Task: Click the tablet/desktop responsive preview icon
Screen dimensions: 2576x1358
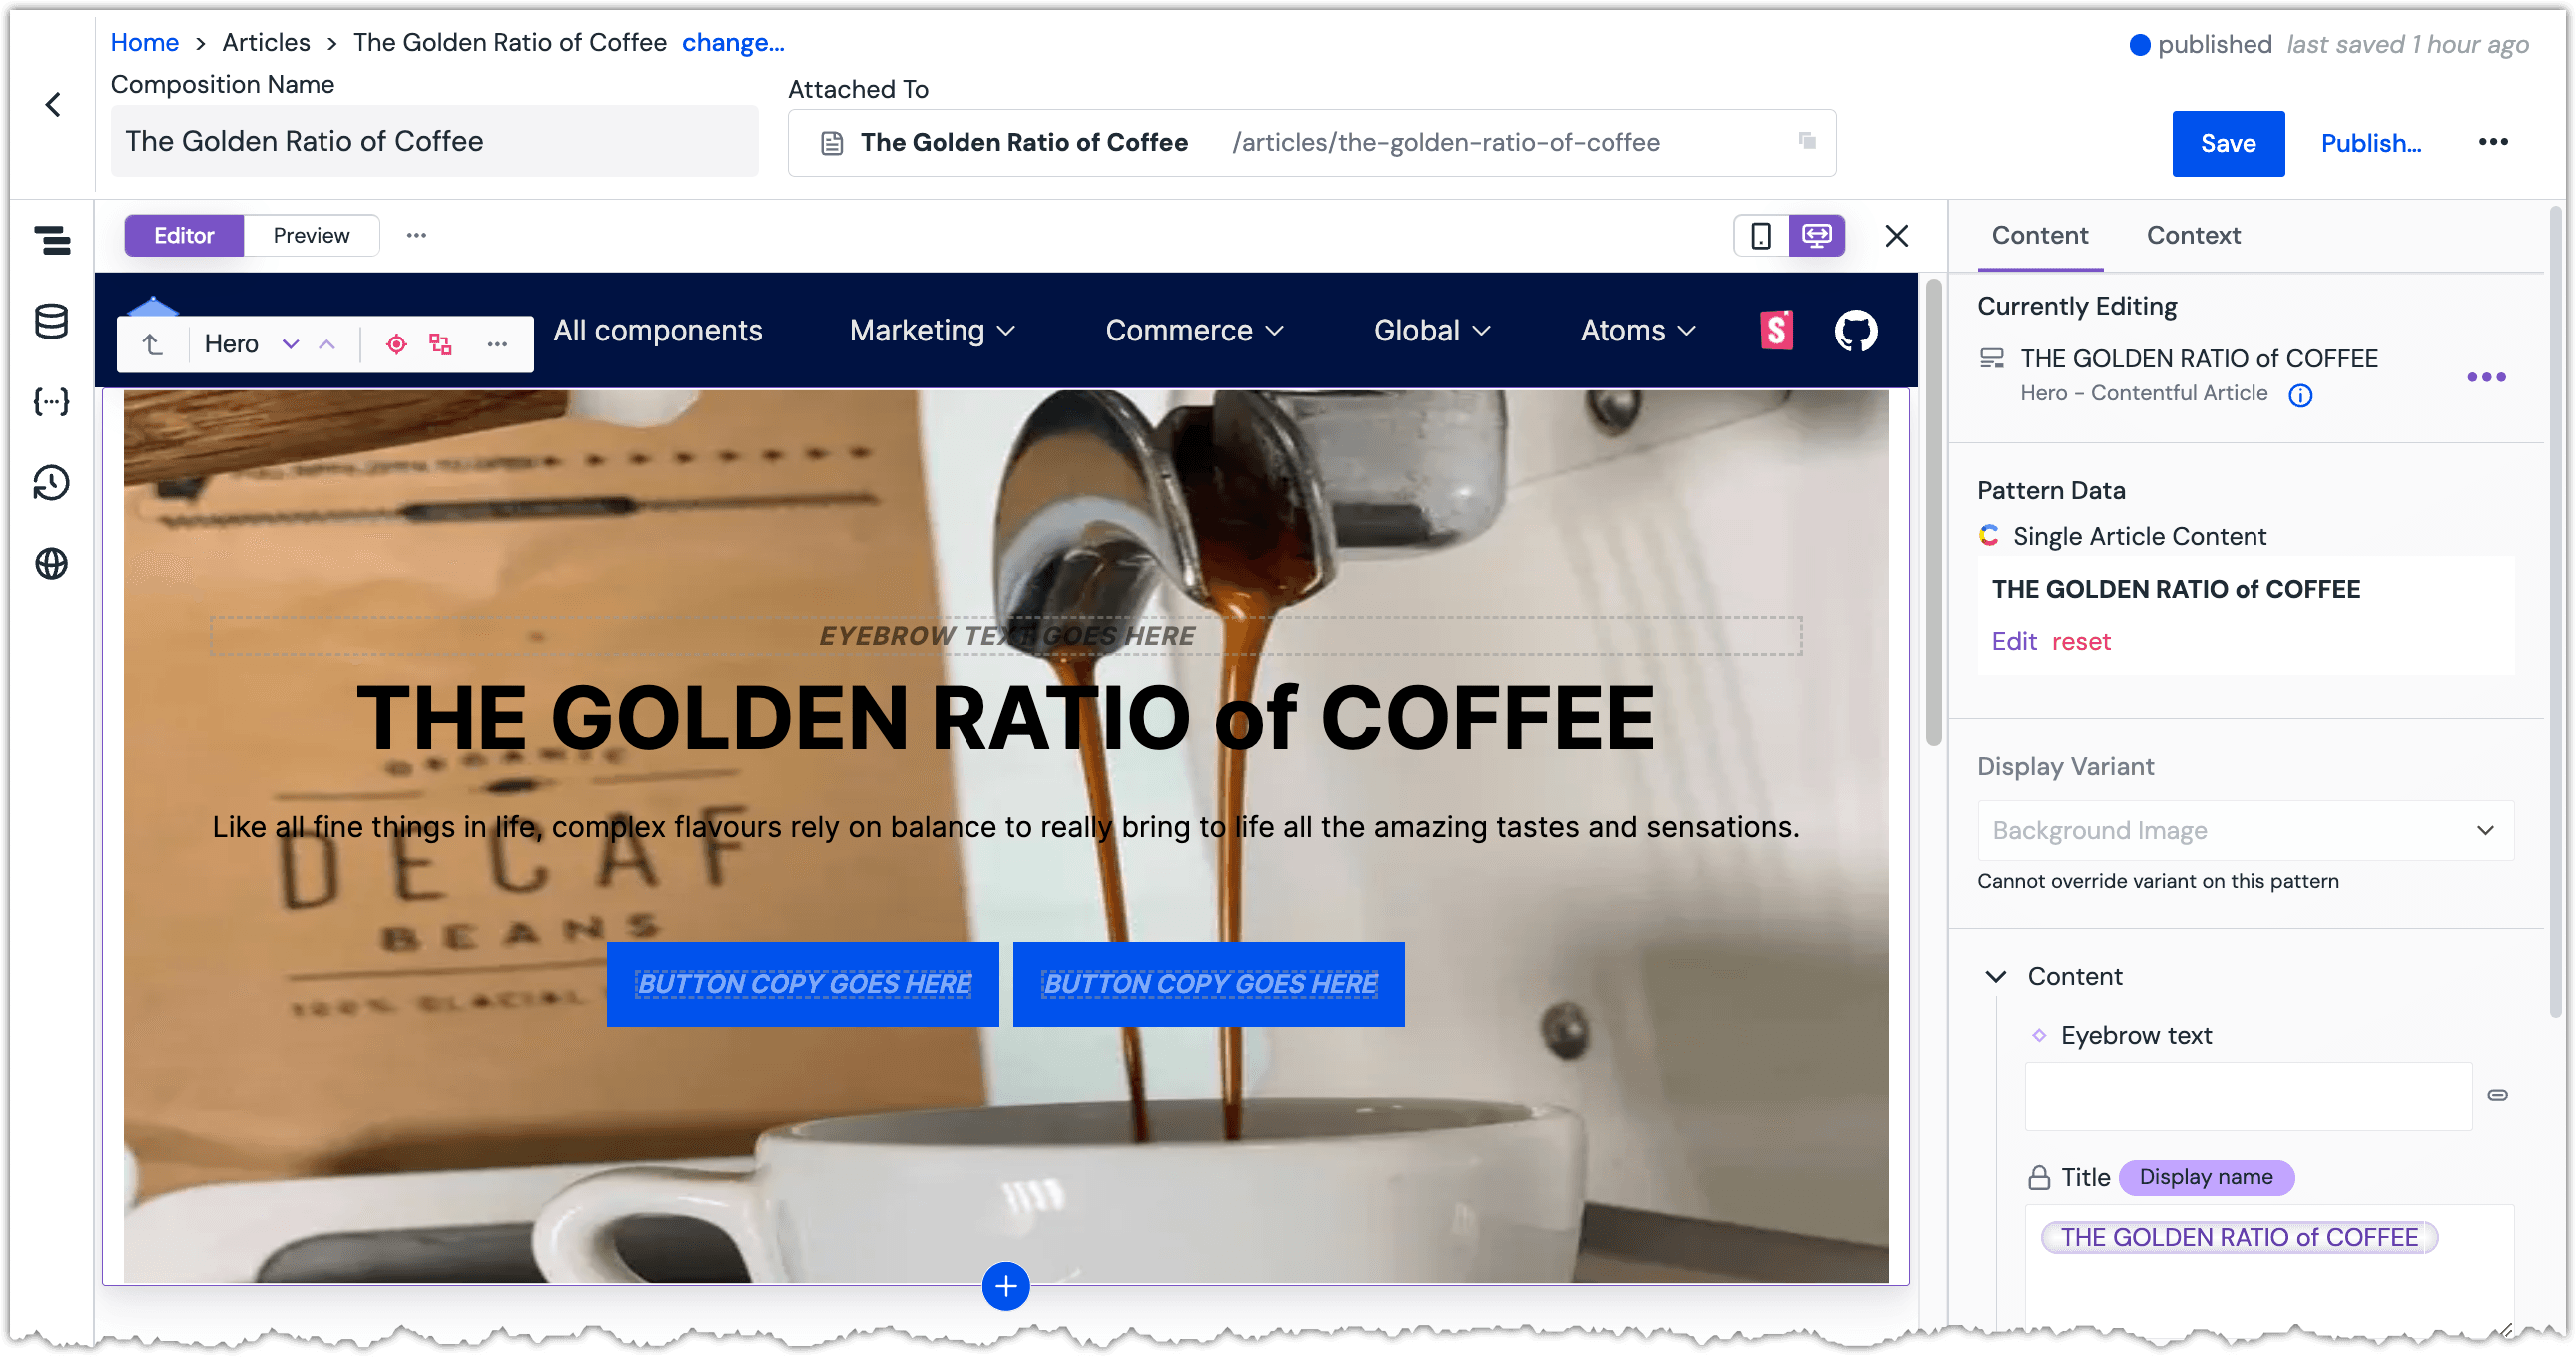Action: tap(1818, 237)
